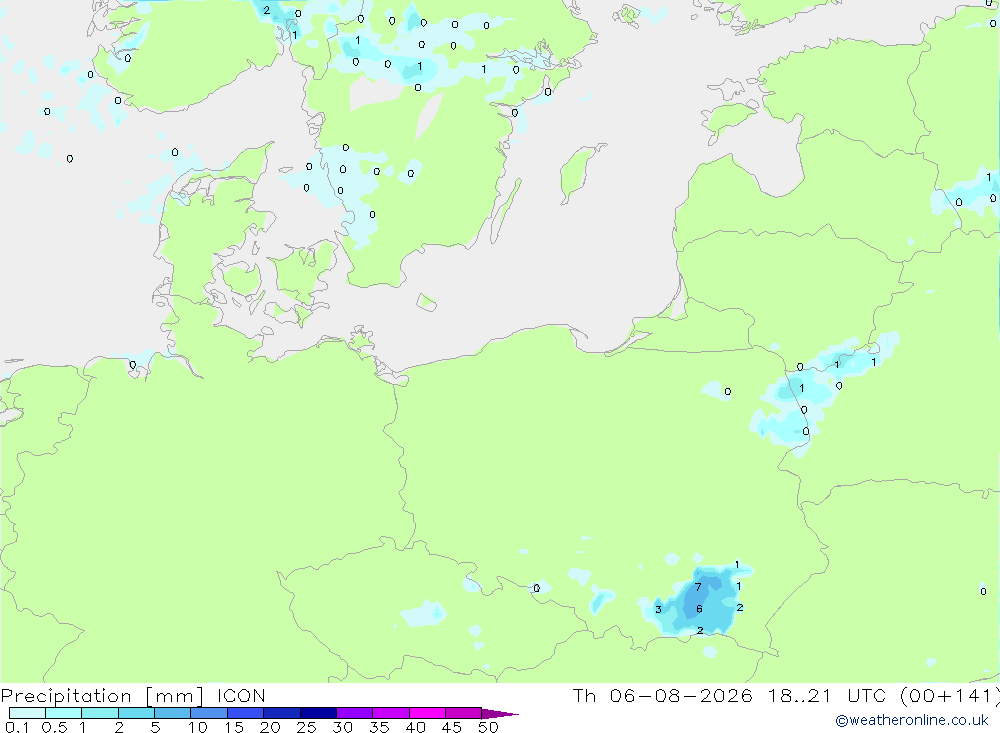The height and width of the screenshot is (733, 1000).
Task: Click the legend label '35'
Action: click(379, 727)
